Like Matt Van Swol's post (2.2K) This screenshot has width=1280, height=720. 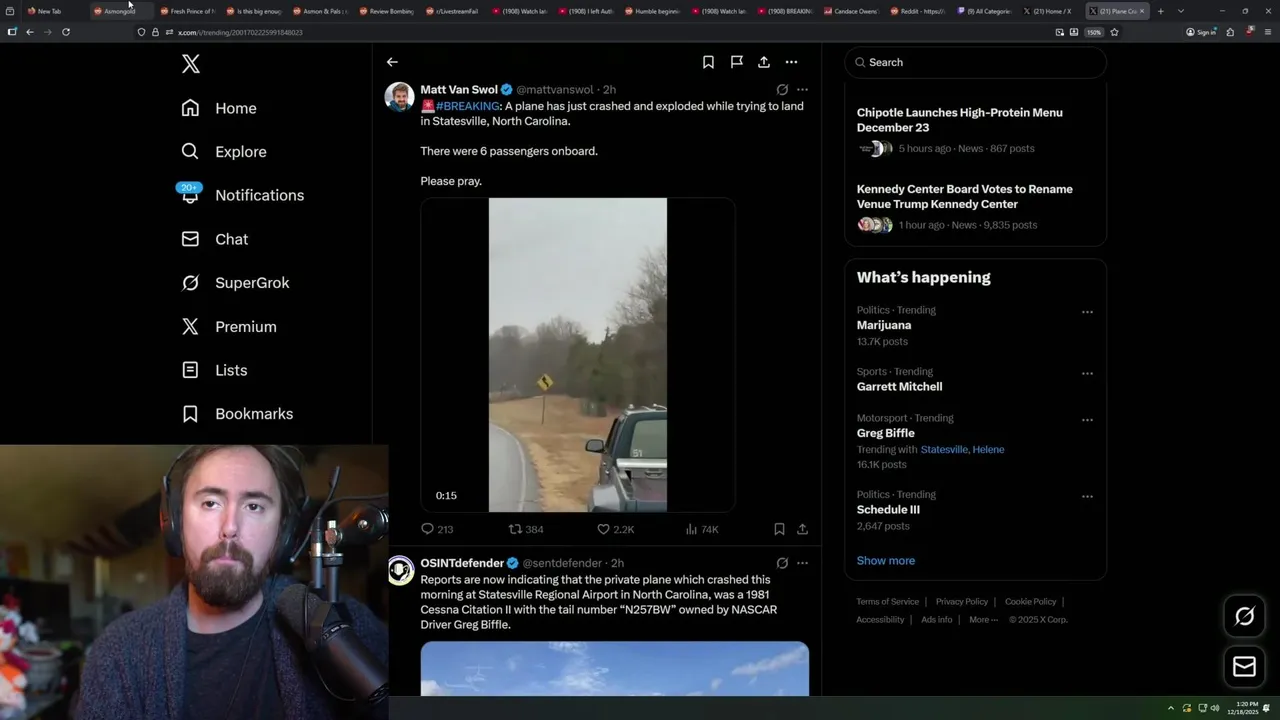coord(615,529)
